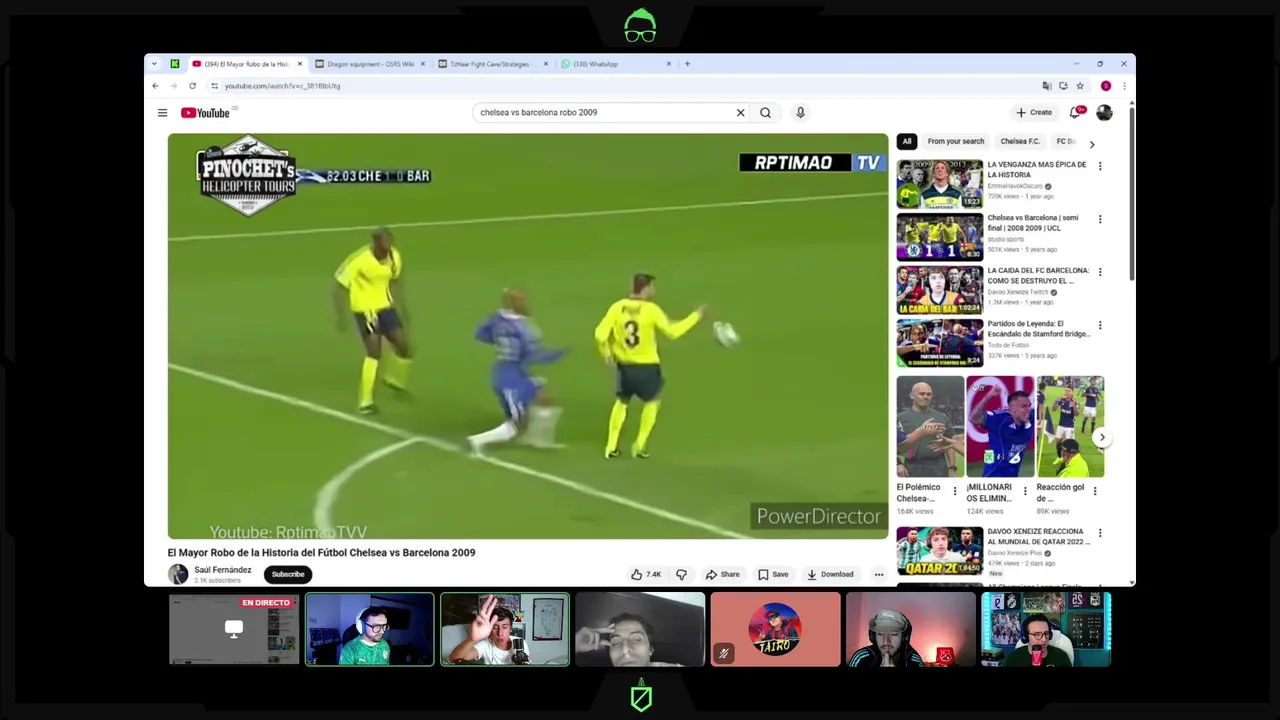Download the video
Viewport: 1280px width, 720px height.
[830, 574]
